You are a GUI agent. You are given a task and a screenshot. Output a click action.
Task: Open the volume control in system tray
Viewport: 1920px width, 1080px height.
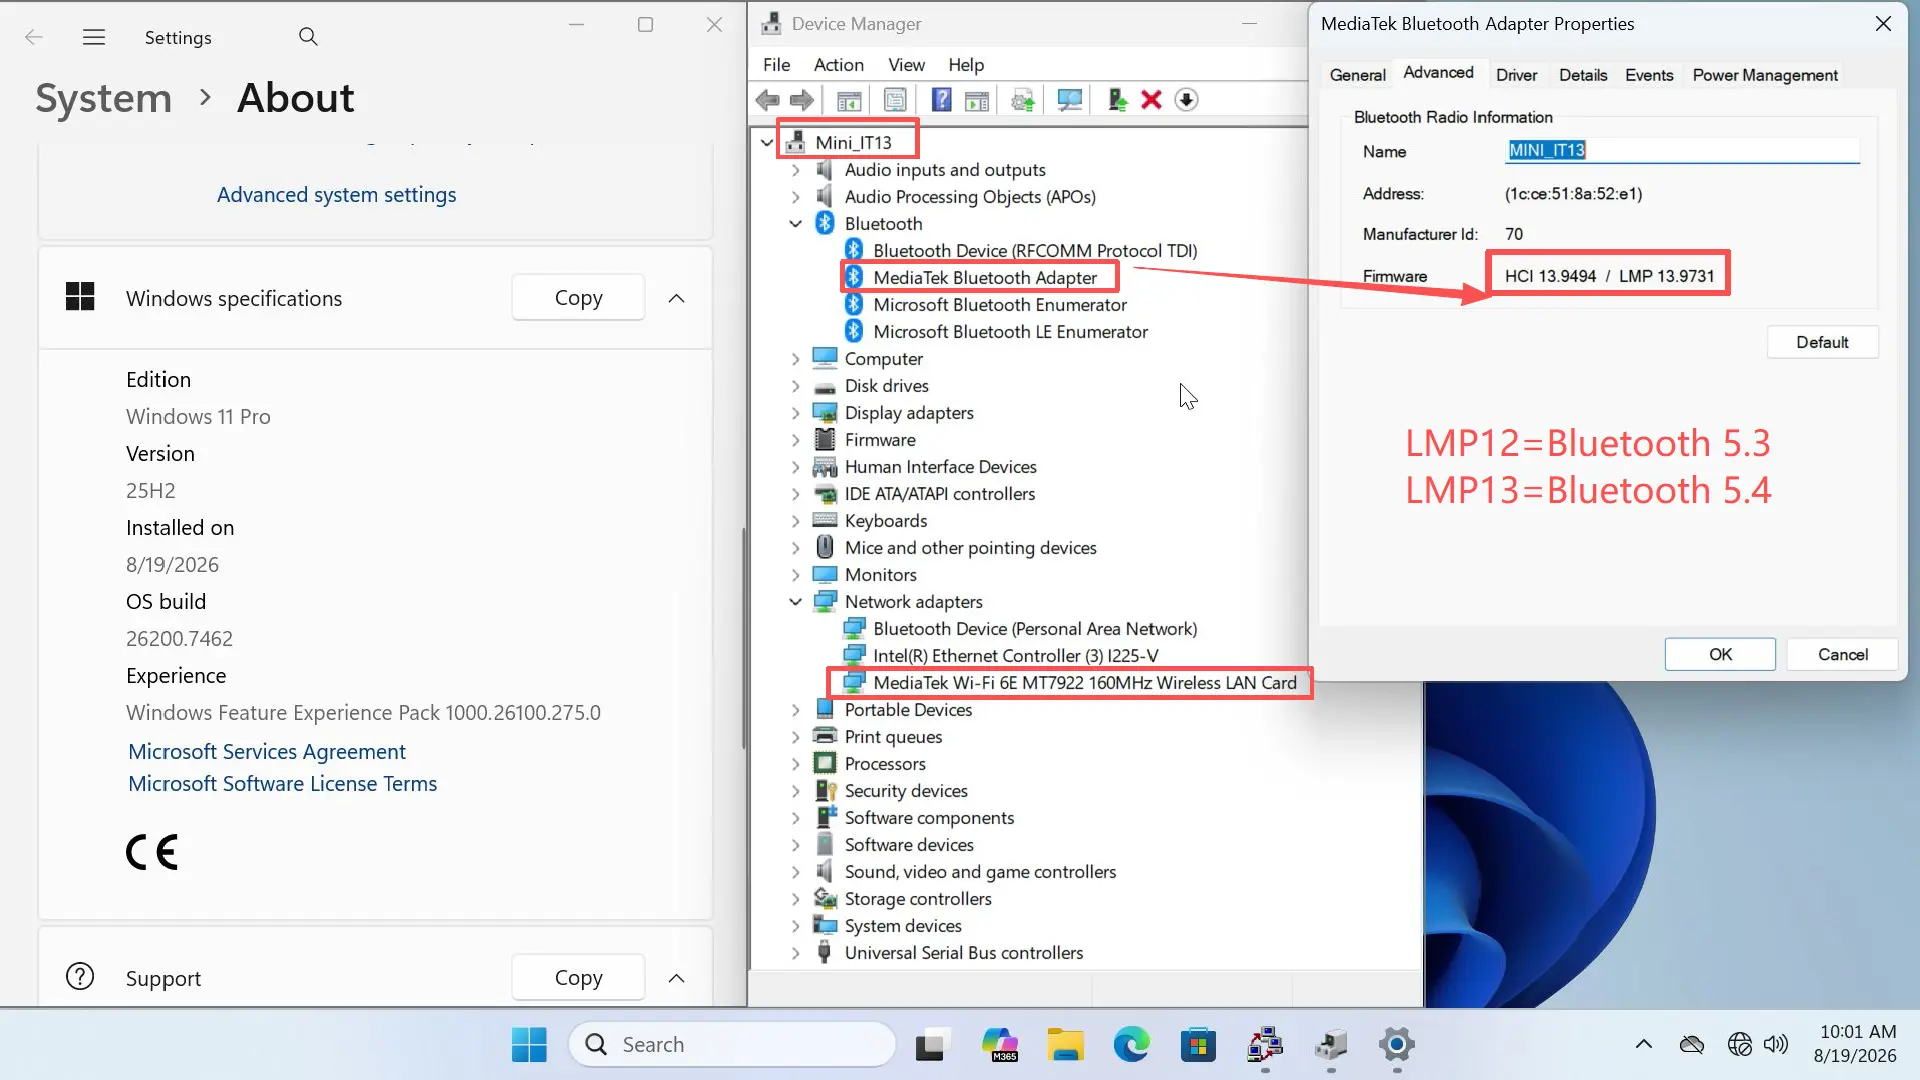click(1776, 1045)
